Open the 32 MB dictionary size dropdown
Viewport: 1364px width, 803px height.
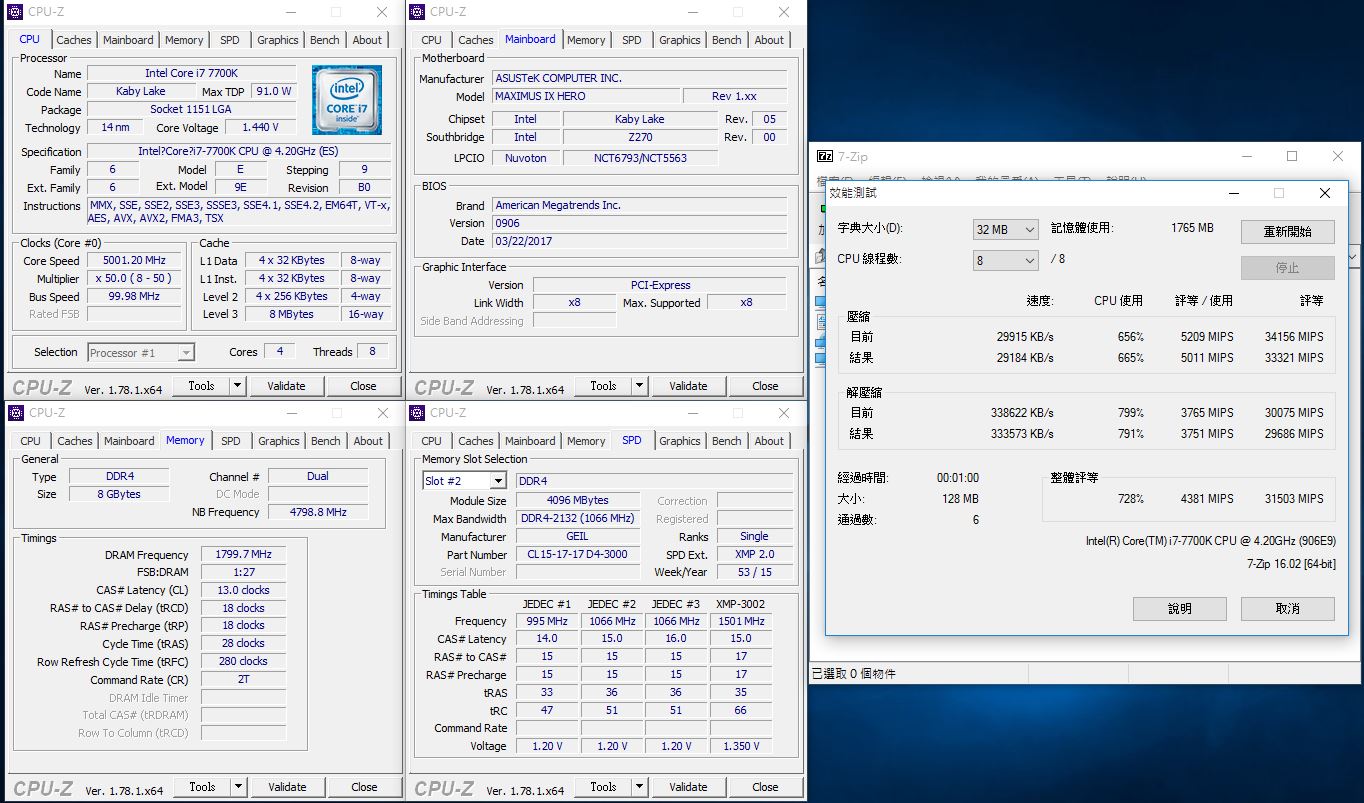click(x=1006, y=229)
